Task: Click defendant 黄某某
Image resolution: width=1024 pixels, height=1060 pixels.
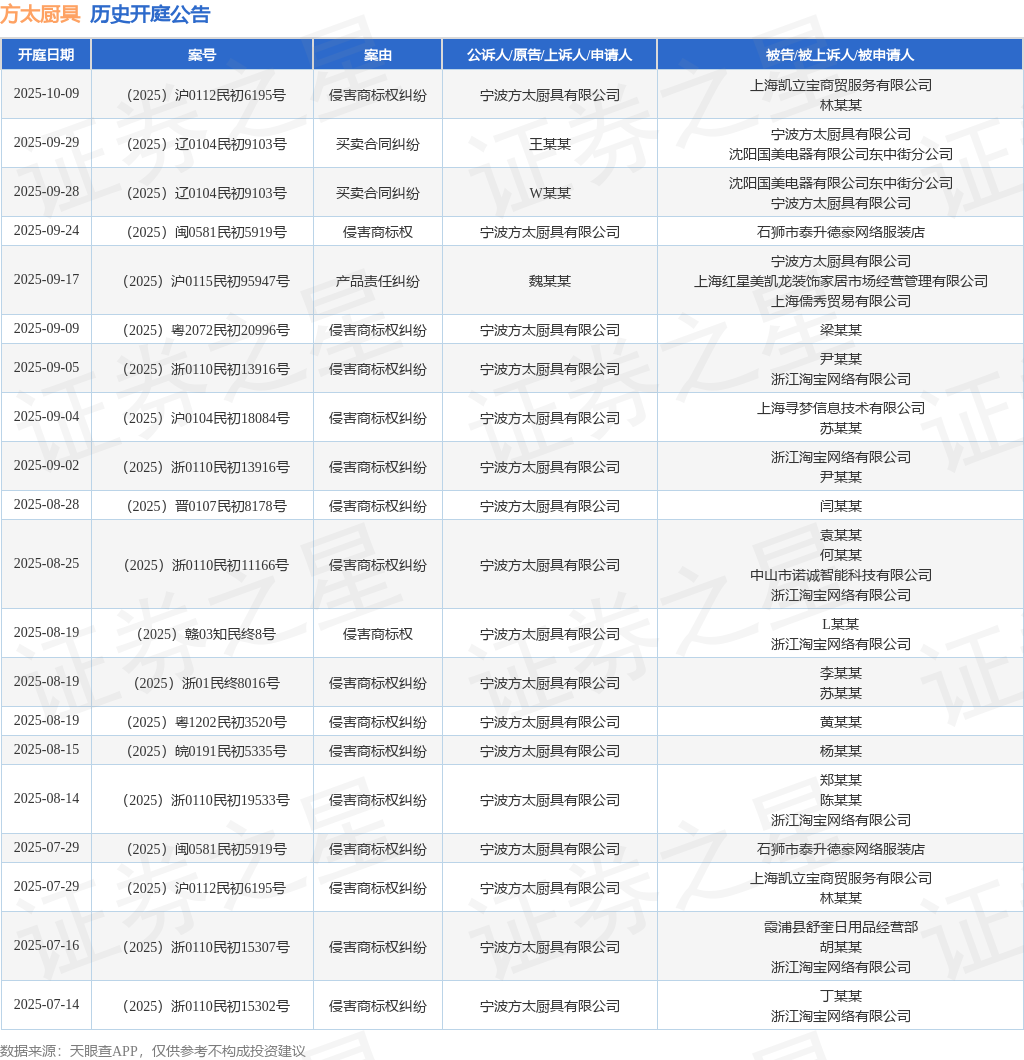Action: (x=840, y=723)
